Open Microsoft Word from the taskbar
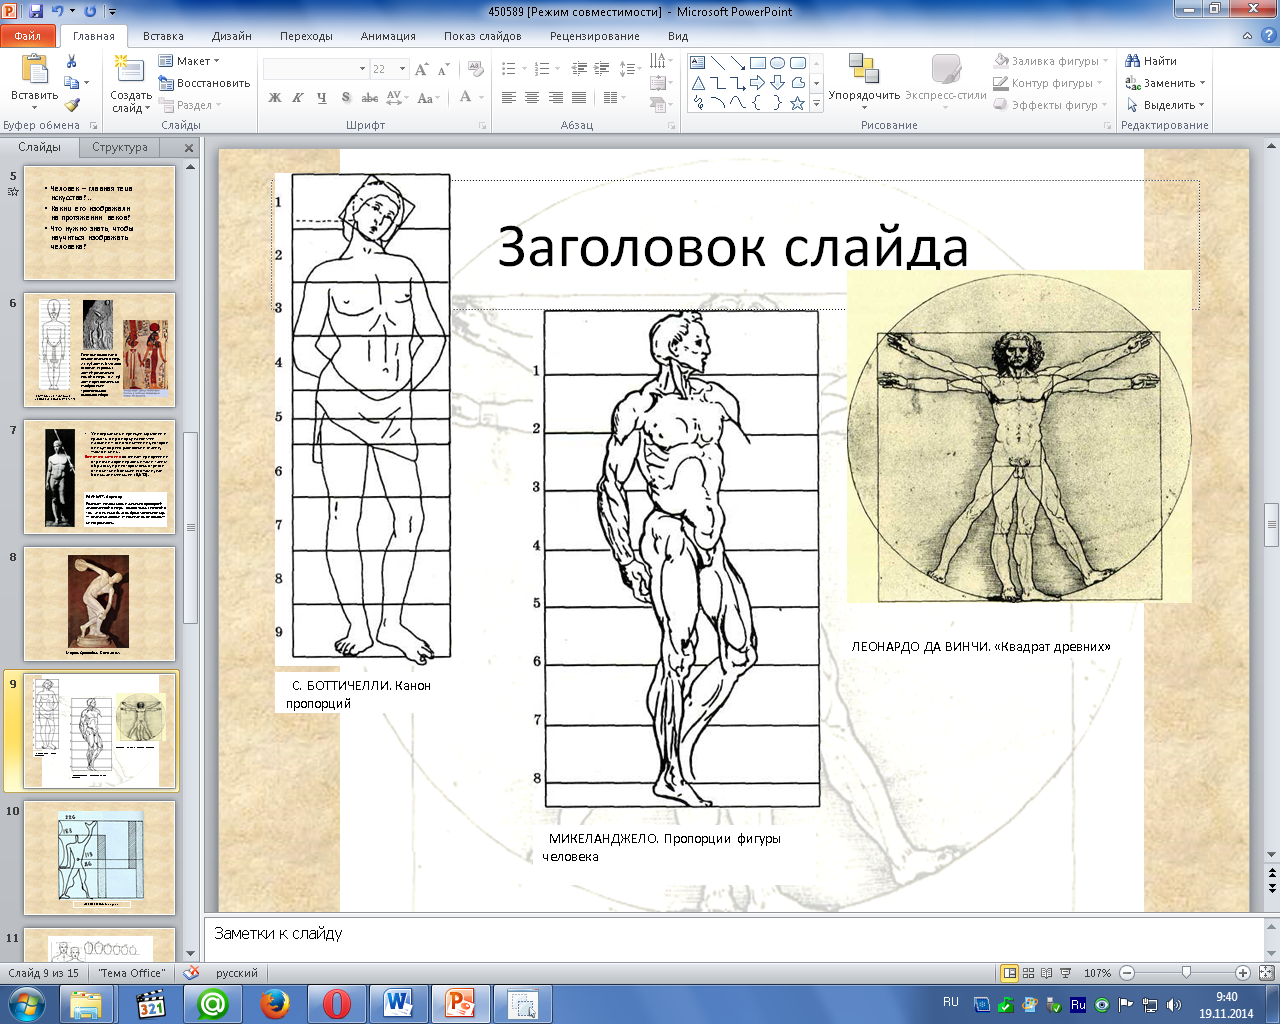Screen dimensions: 1280x1024 (x=398, y=1003)
